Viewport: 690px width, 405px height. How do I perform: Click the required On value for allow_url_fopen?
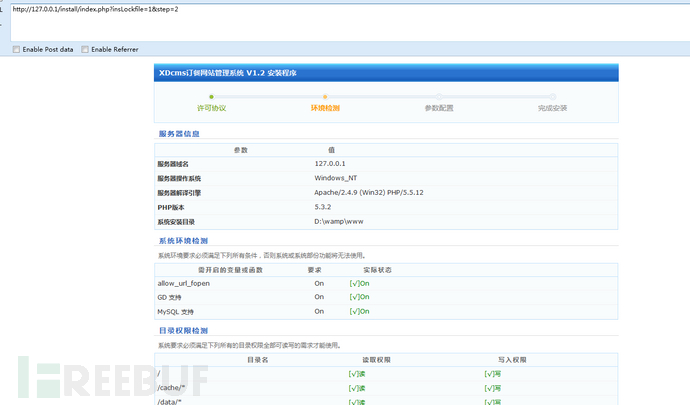(x=319, y=284)
